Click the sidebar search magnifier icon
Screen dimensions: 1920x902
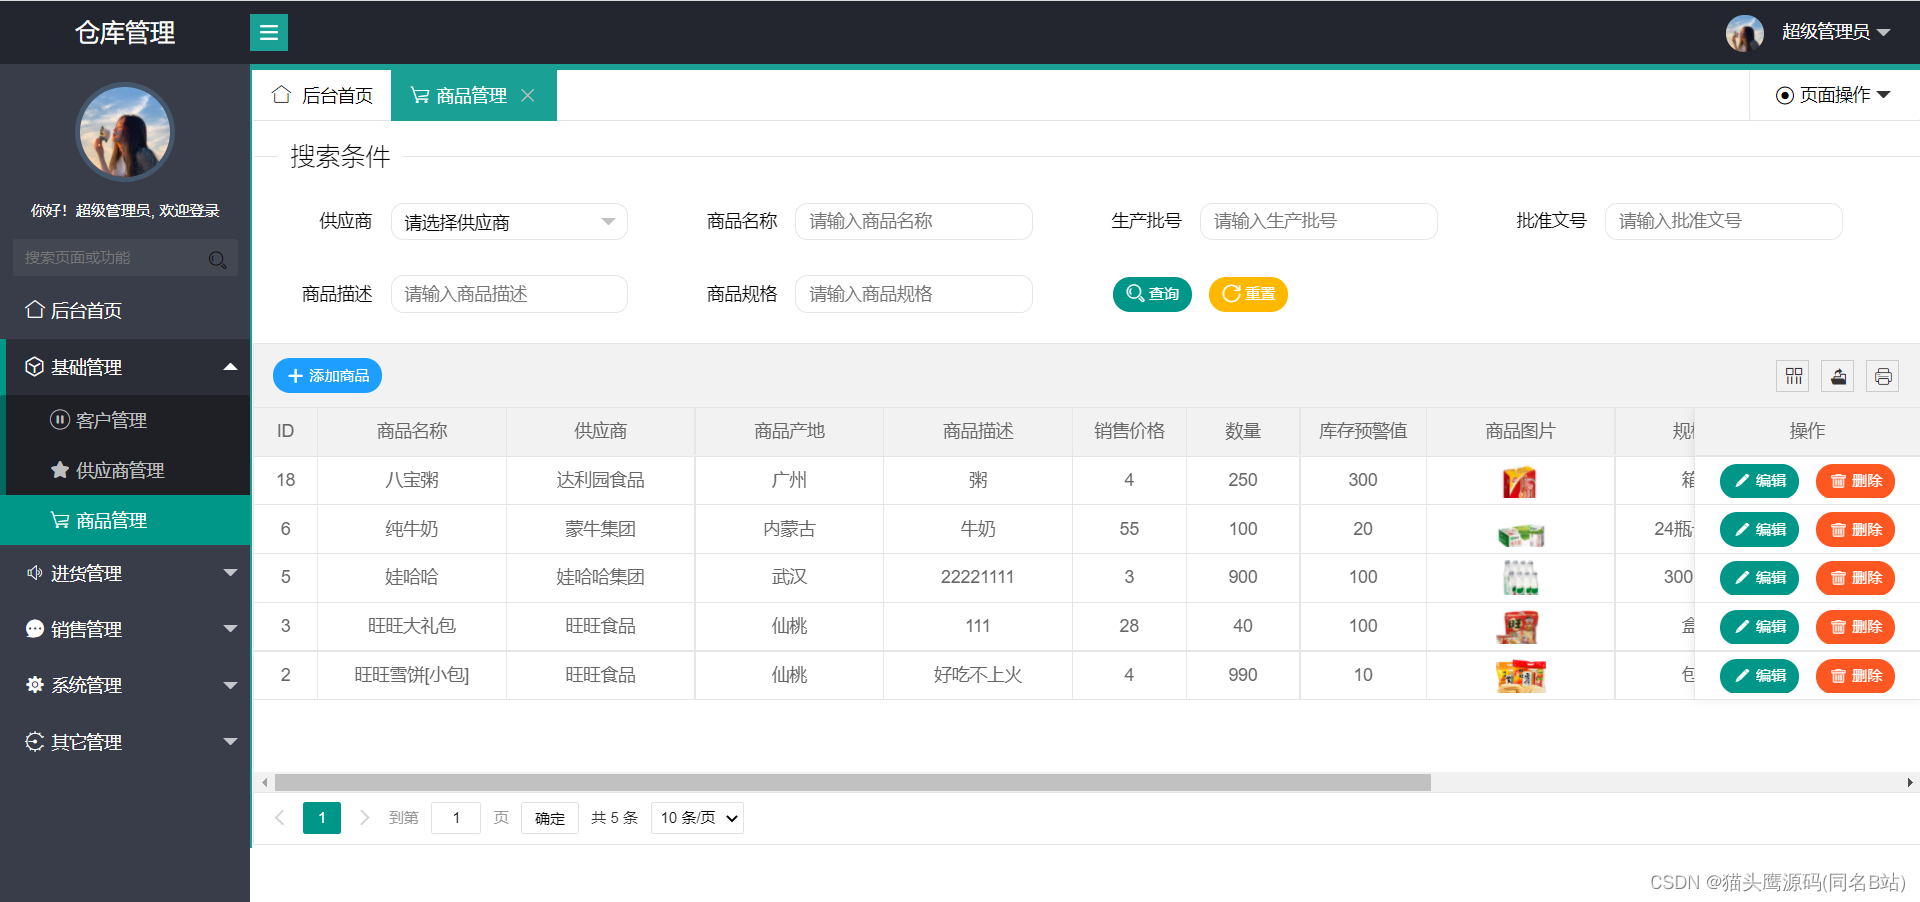tap(217, 260)
